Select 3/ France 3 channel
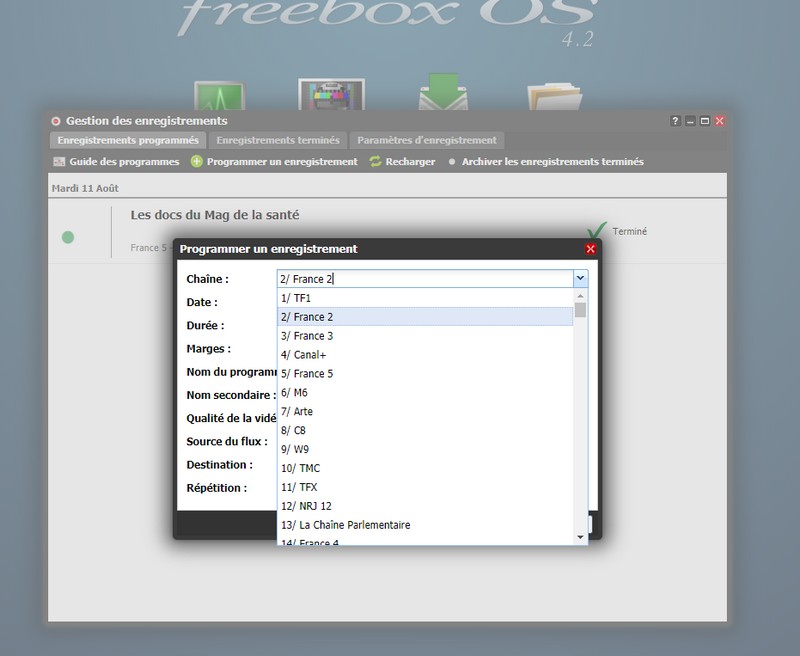Screen dimensions: 800x656 [426, 336]
